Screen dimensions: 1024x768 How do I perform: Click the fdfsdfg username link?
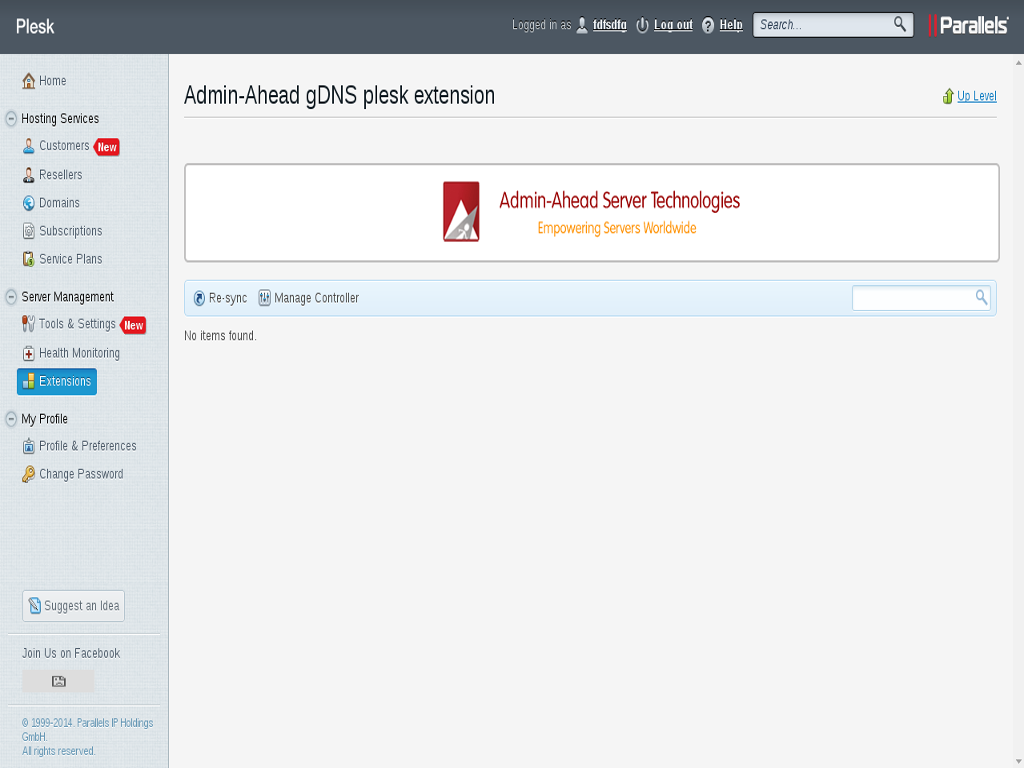(x=609, y=25)
